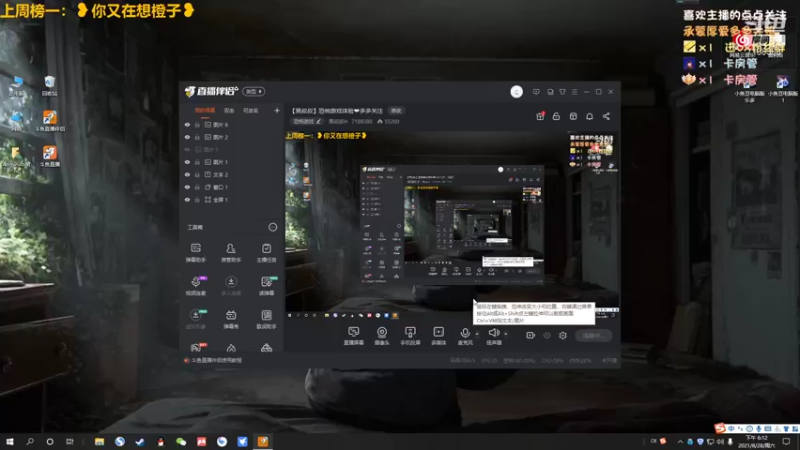Open settings gear in bottom bar

[x=563, y=335]
